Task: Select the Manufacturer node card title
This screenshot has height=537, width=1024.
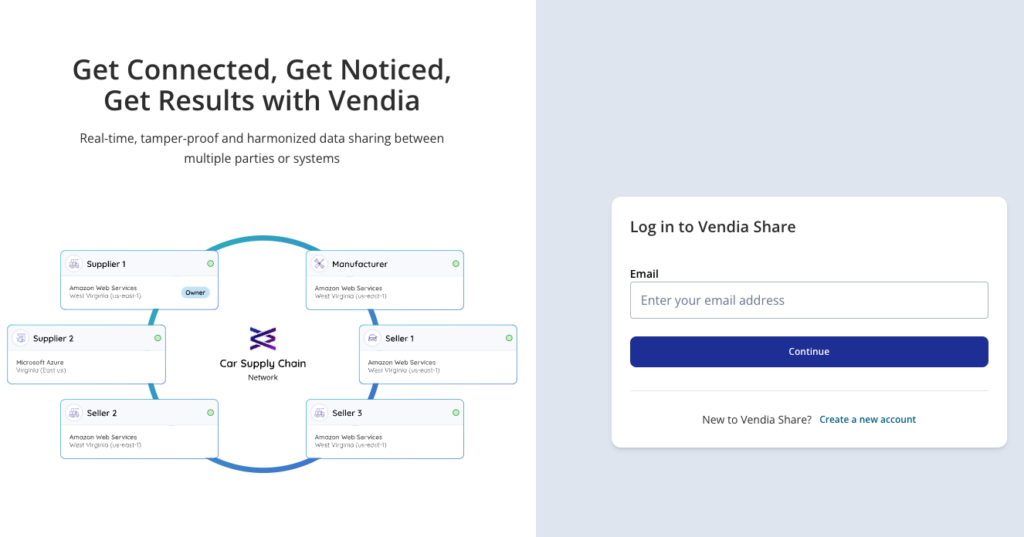Action: click(360, 264)
